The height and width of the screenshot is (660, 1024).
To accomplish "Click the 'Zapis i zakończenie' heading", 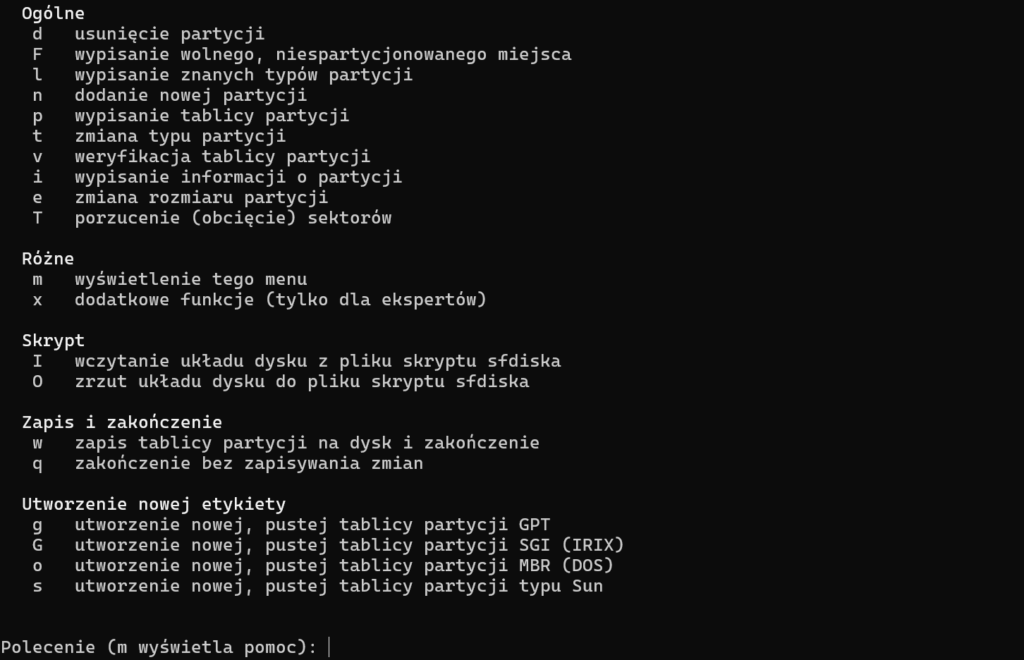I will click(122, 422).
